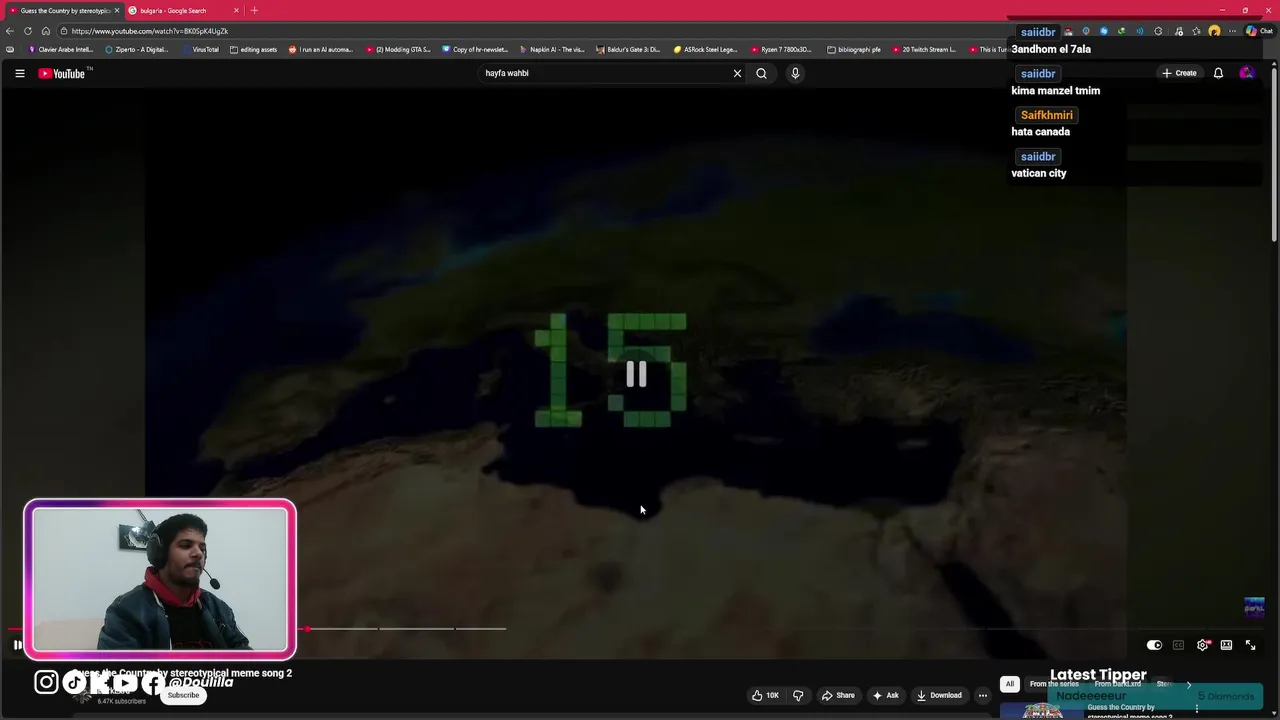Screen dimensions: 1280x720
Task: Open the Facebook icon in the stream overlay
Action: 152,682
